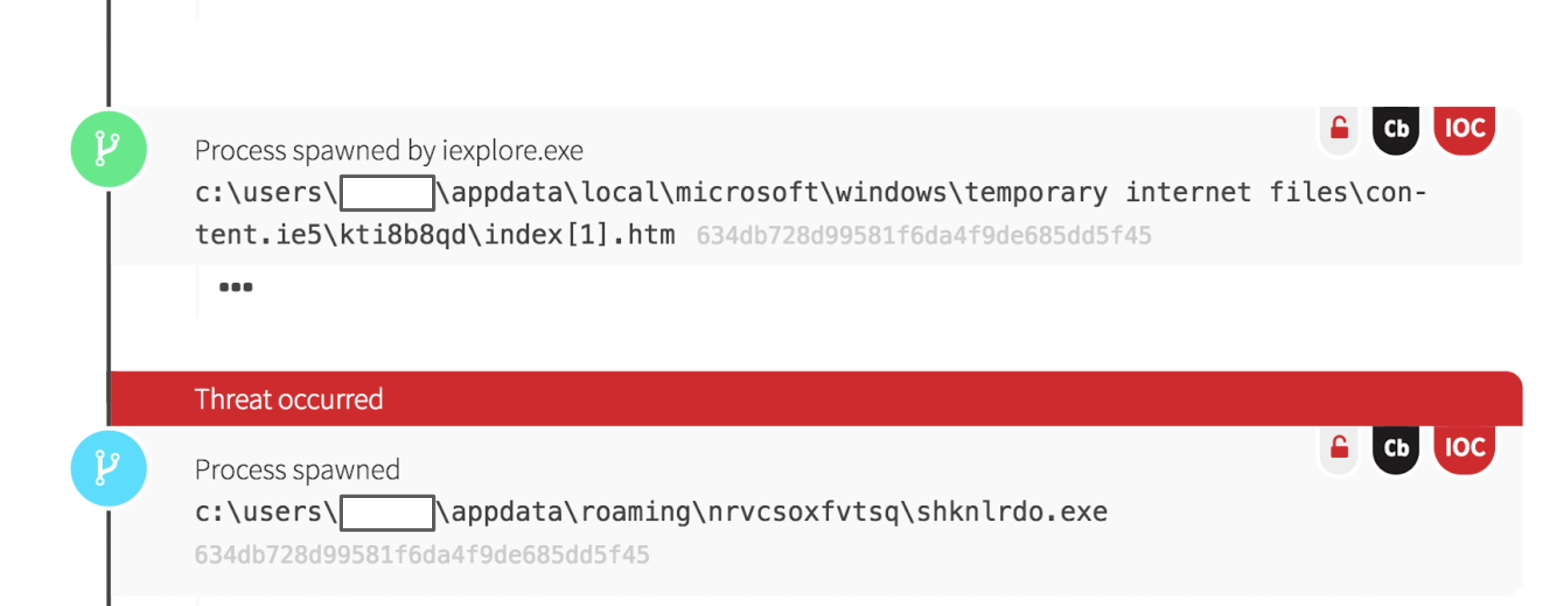Click the red unlock icon on the shknlrdo.exe event
The height and width of the screenshot is (606, 1544).
pos(1338,447)
